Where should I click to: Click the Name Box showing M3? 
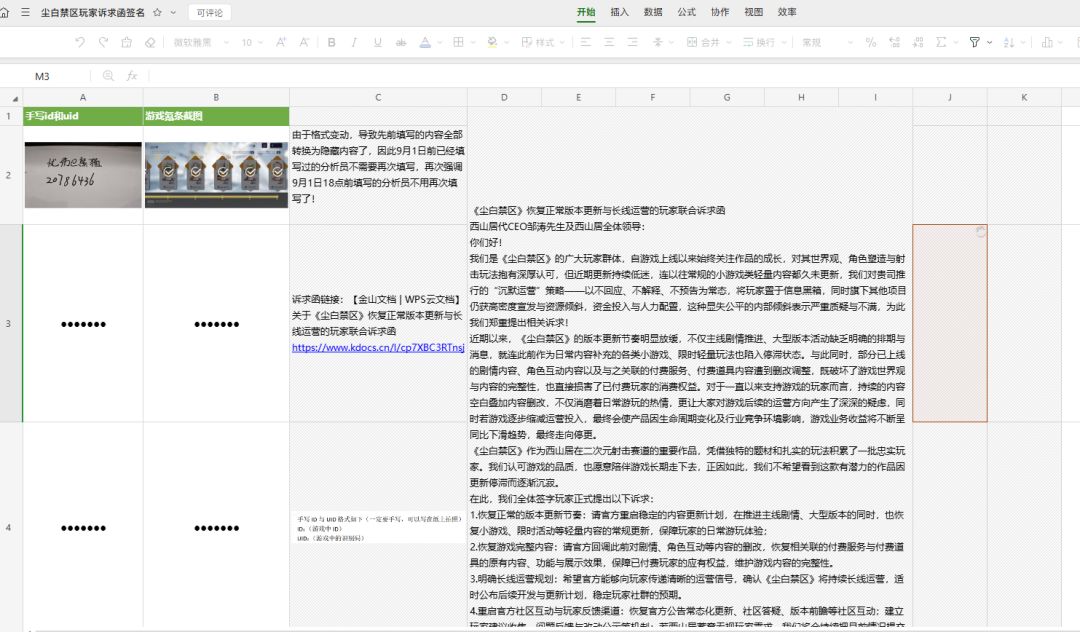[45, 76]
